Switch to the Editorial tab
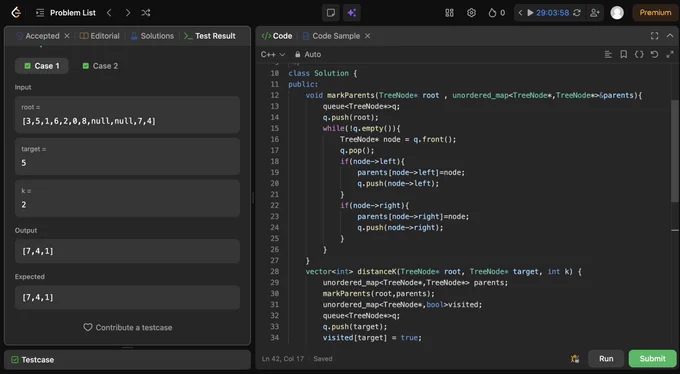The width and height of the screenshot is (680, 374). pos(100,36)
